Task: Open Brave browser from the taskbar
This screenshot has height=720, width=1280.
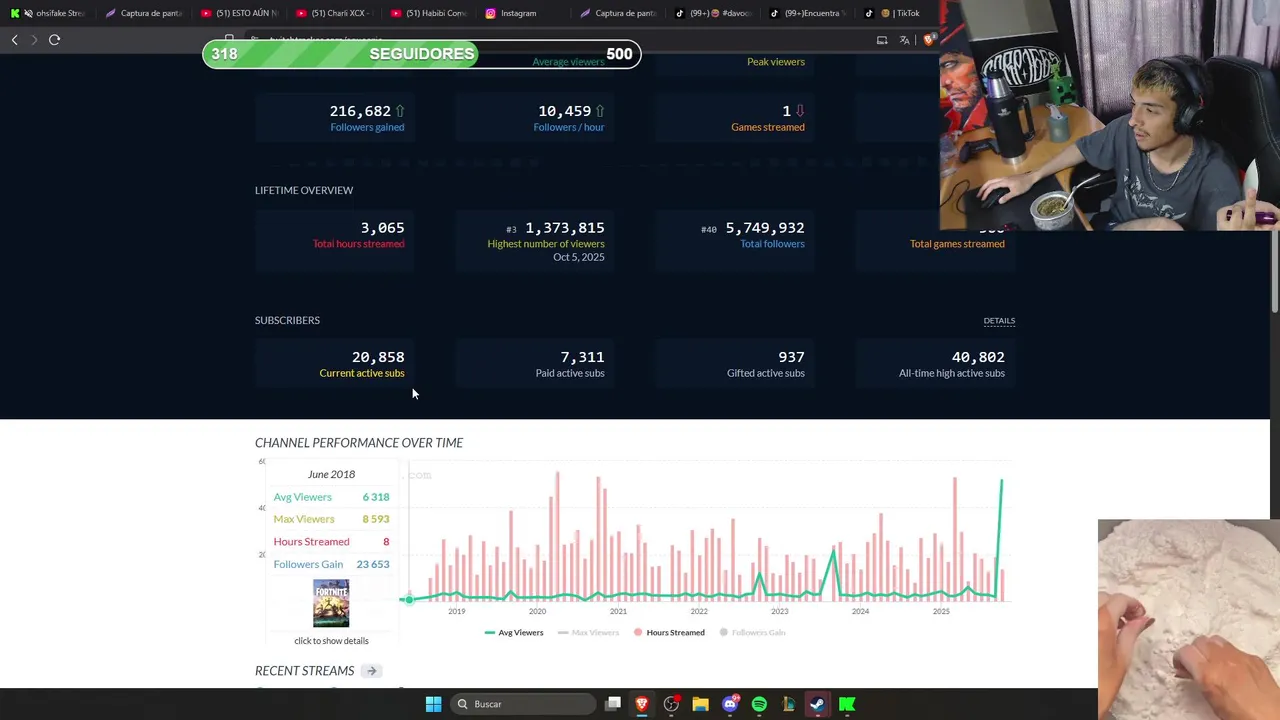Action: point(642,704)
